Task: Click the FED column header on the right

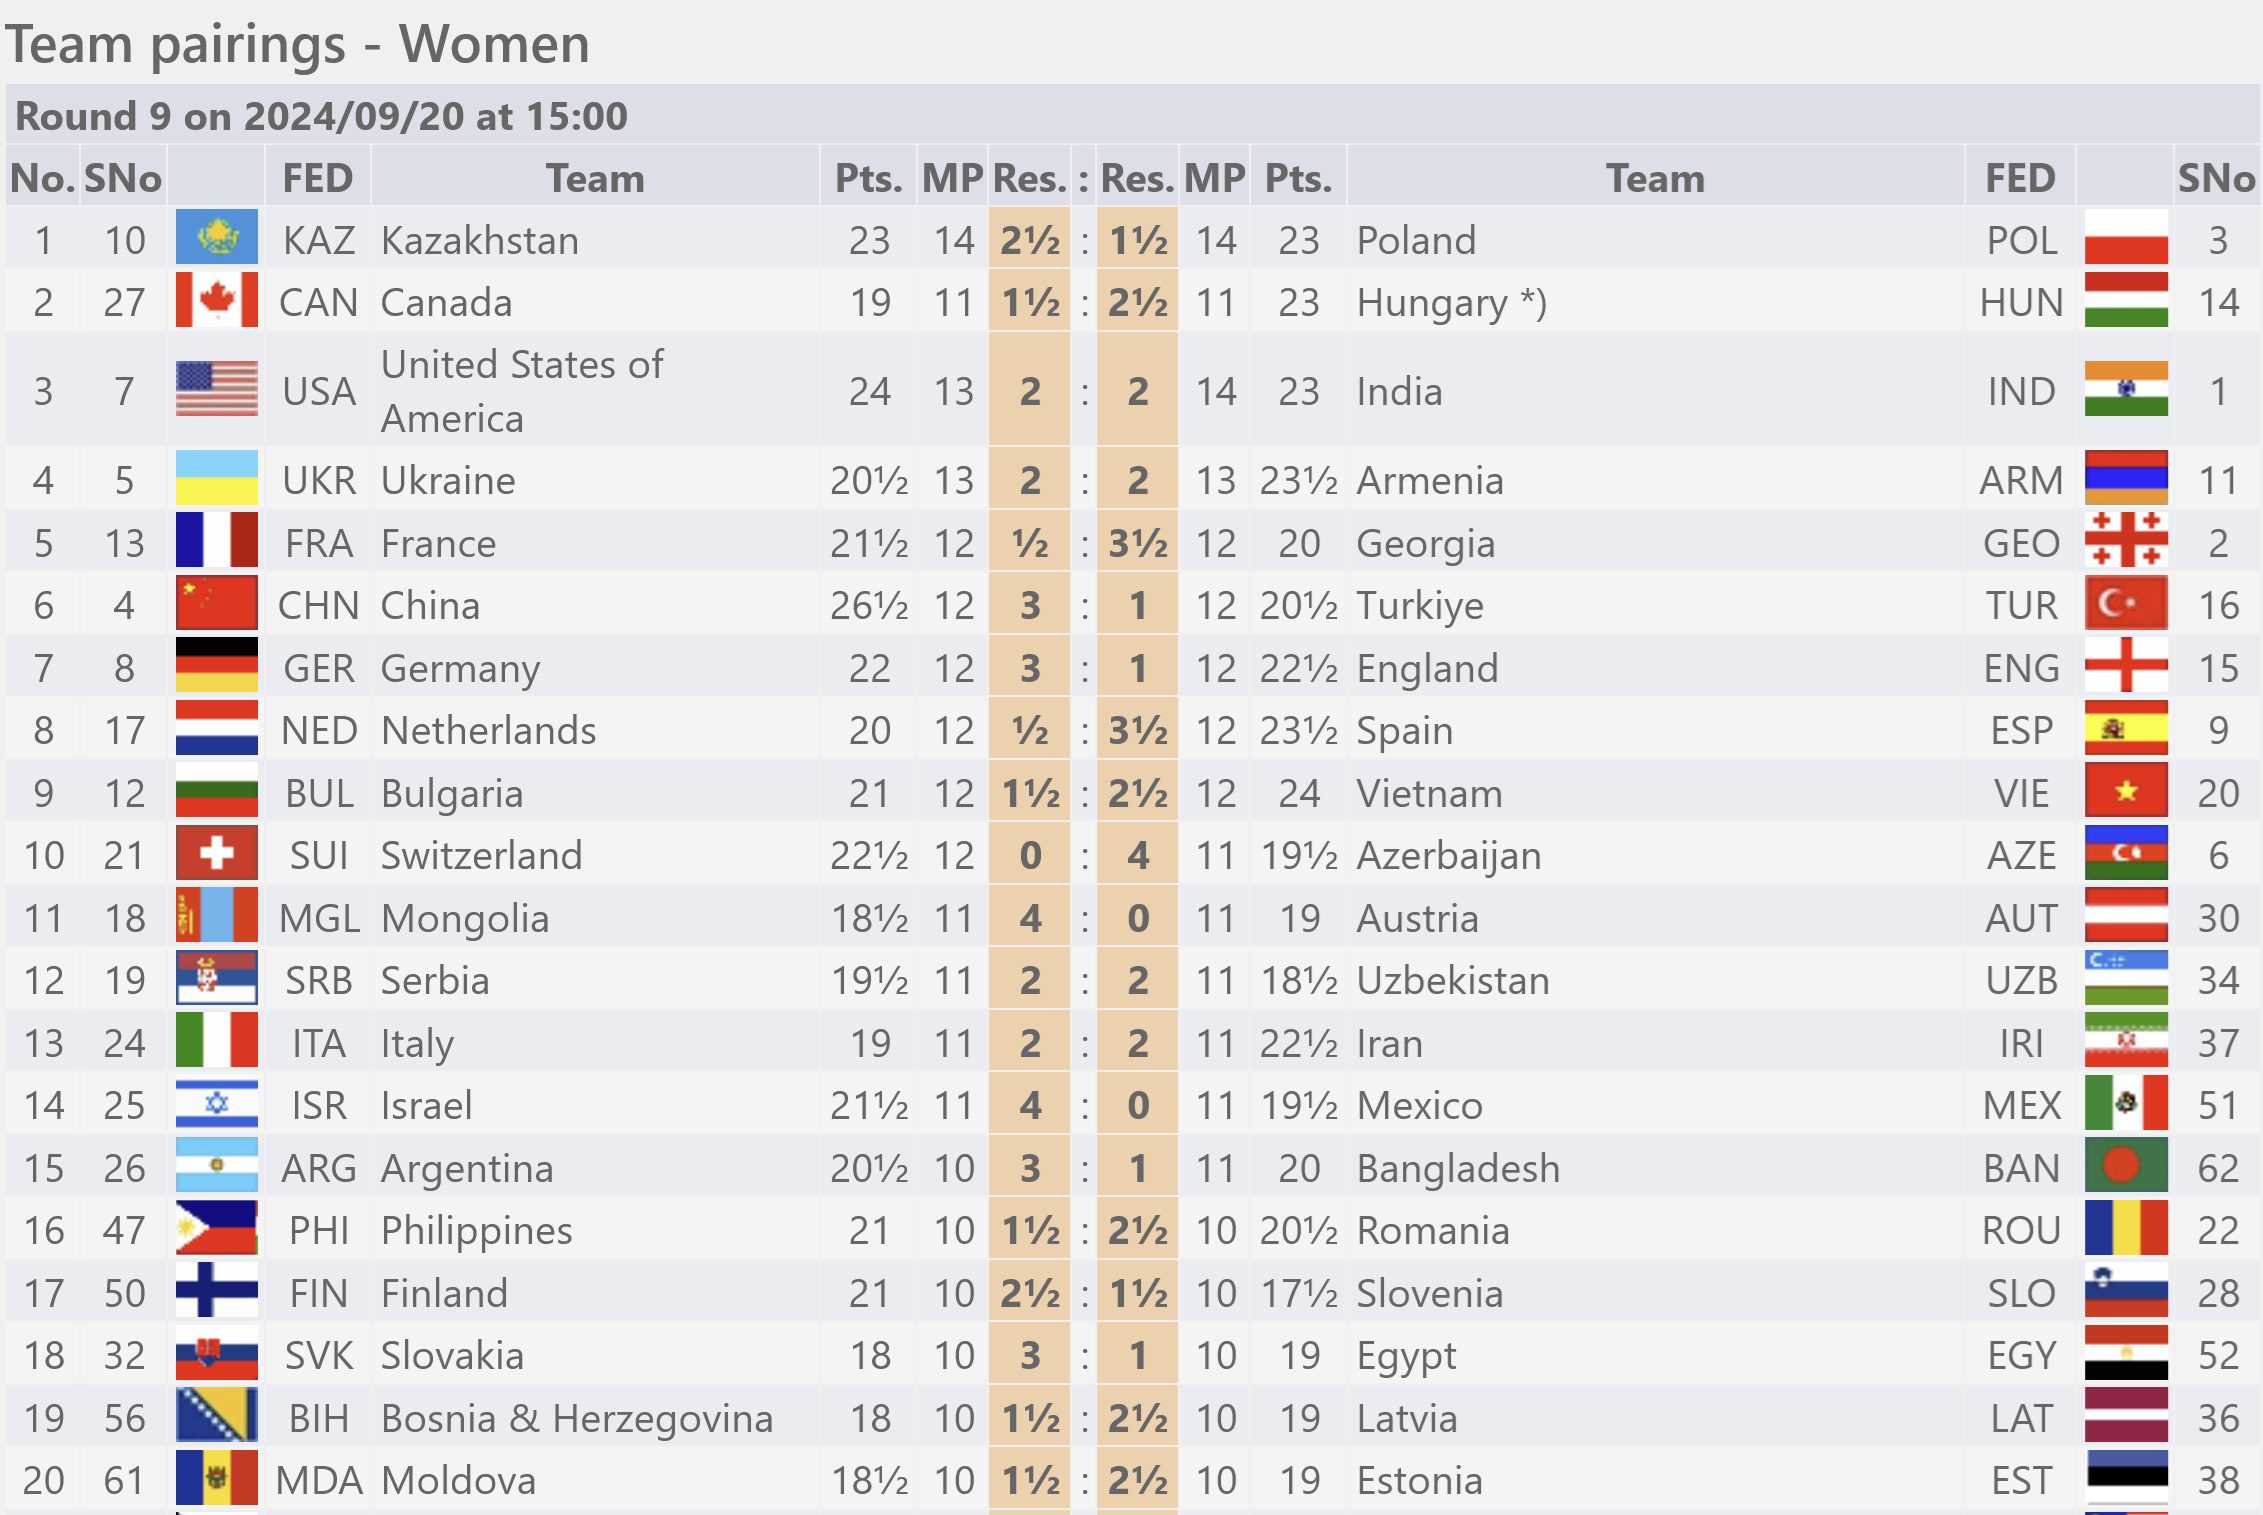Action: pyautogui.click(x=2020, y=178)
